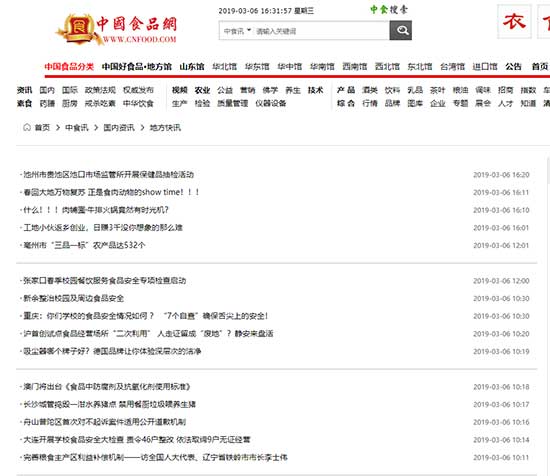
Task: Open the article about 三品一标 农产品达532个
Action: 84,245
